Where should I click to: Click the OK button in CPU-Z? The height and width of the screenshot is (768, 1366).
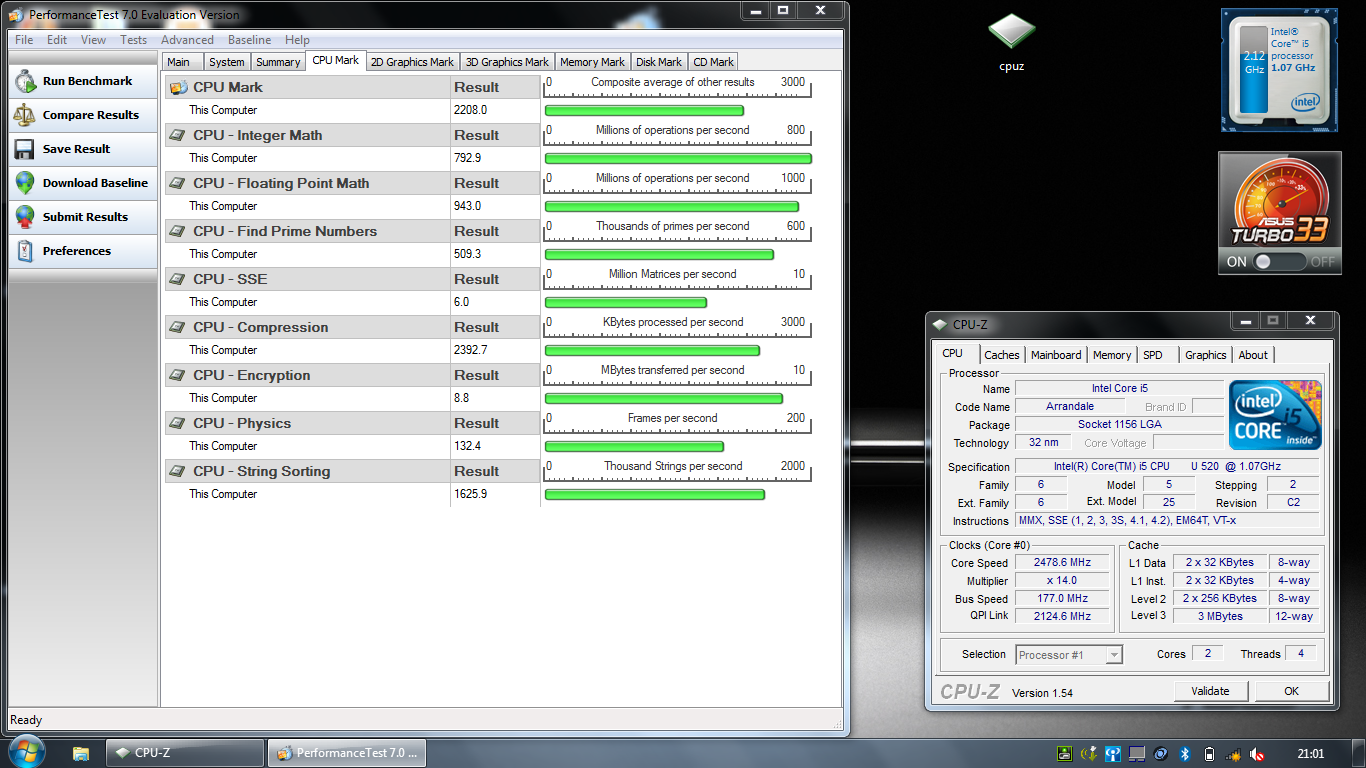1292,691
